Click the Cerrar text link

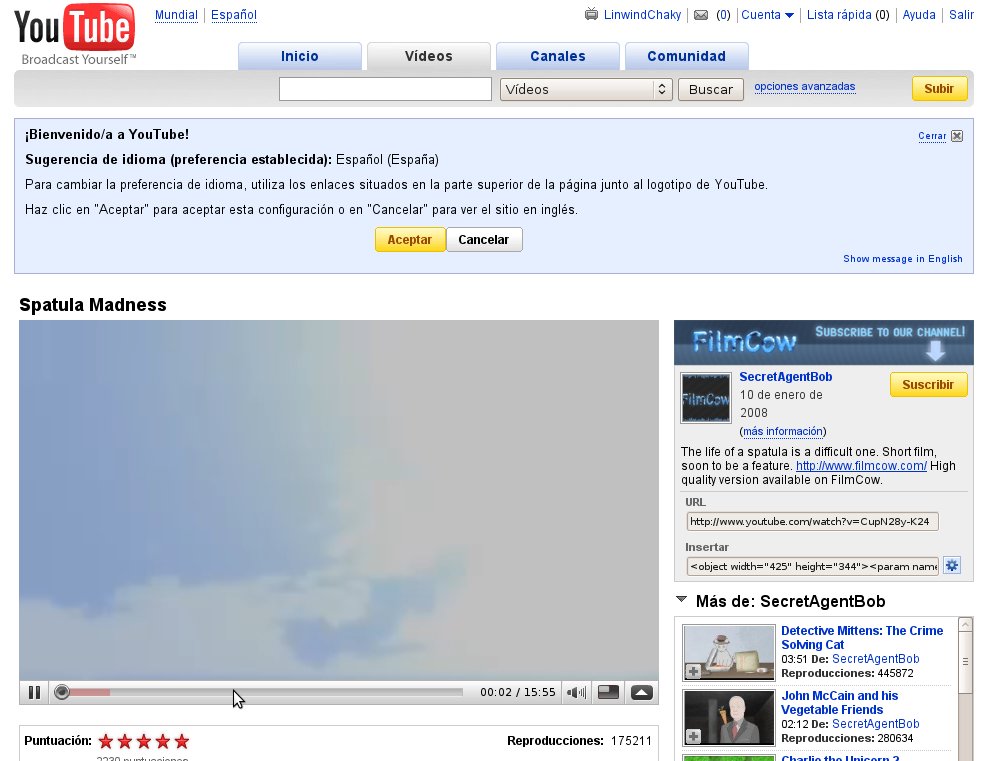click(x=932, y=136)
